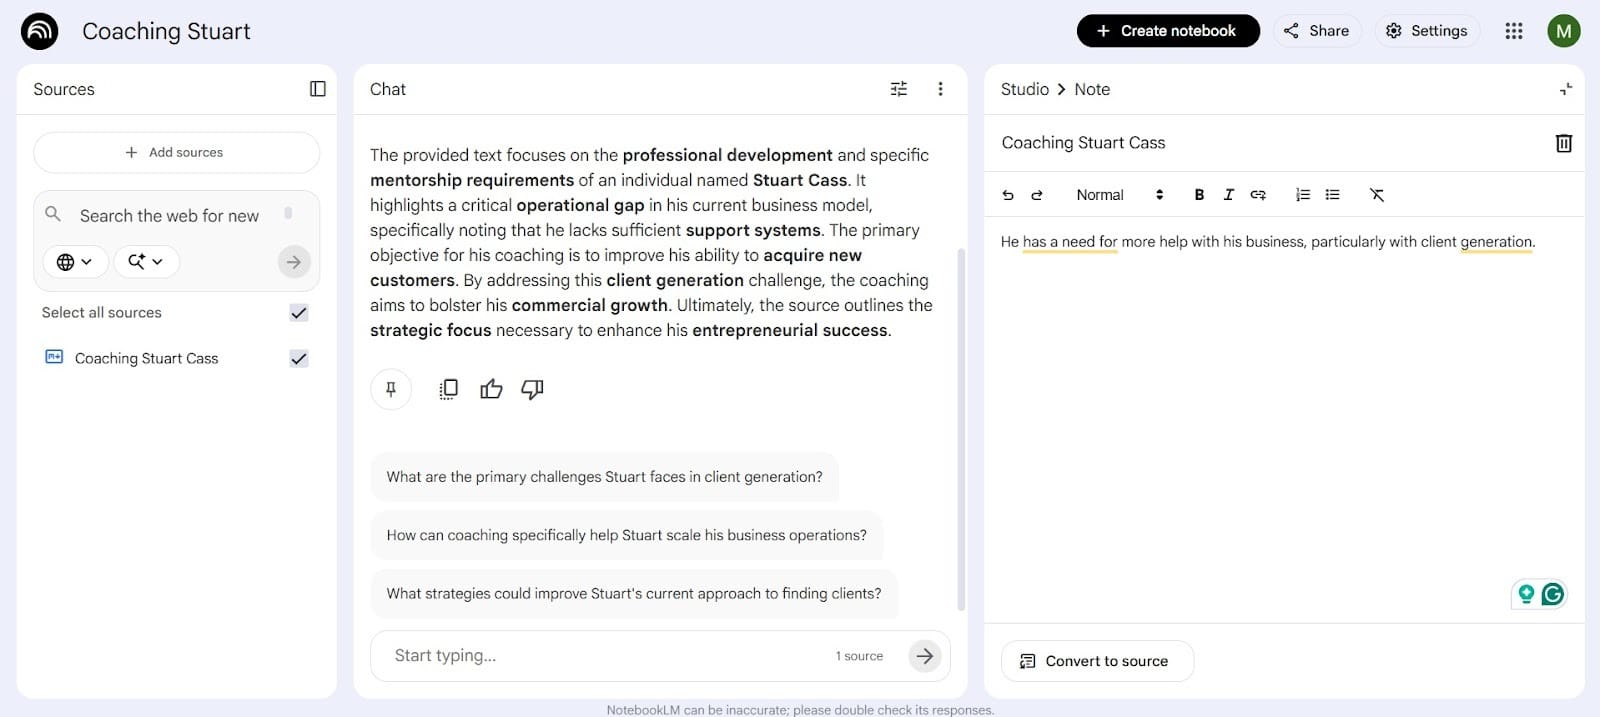Open the discover sources dropdown
Screen dimensions: 1600x717
click(146, 261)
